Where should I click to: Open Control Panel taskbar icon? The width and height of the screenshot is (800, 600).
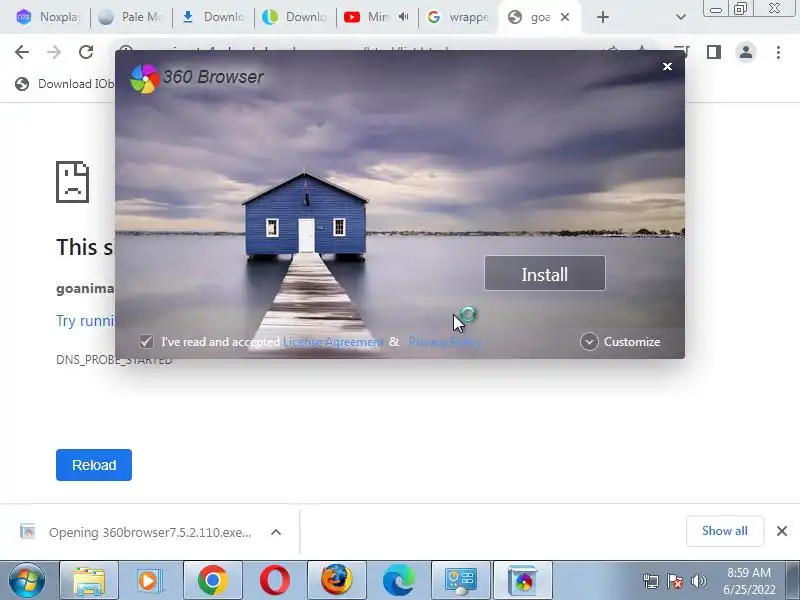tap(461, 580)
